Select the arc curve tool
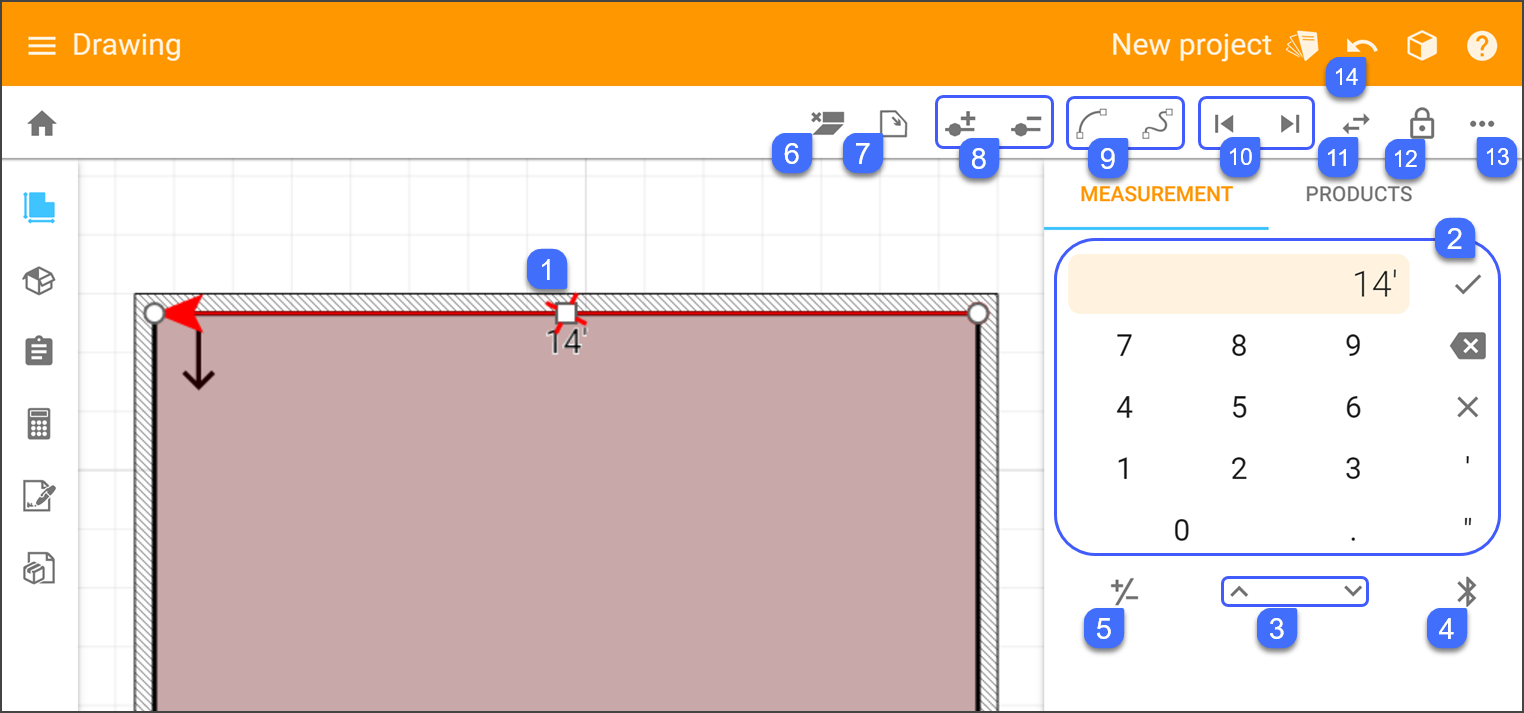The height and width of the screenshot is (713, 1524). pos(1093,124)
